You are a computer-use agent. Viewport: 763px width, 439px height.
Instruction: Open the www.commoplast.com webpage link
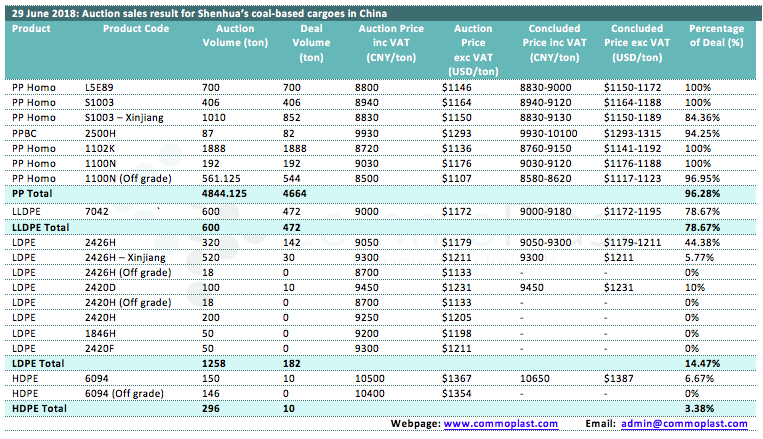tap(496, 424)
